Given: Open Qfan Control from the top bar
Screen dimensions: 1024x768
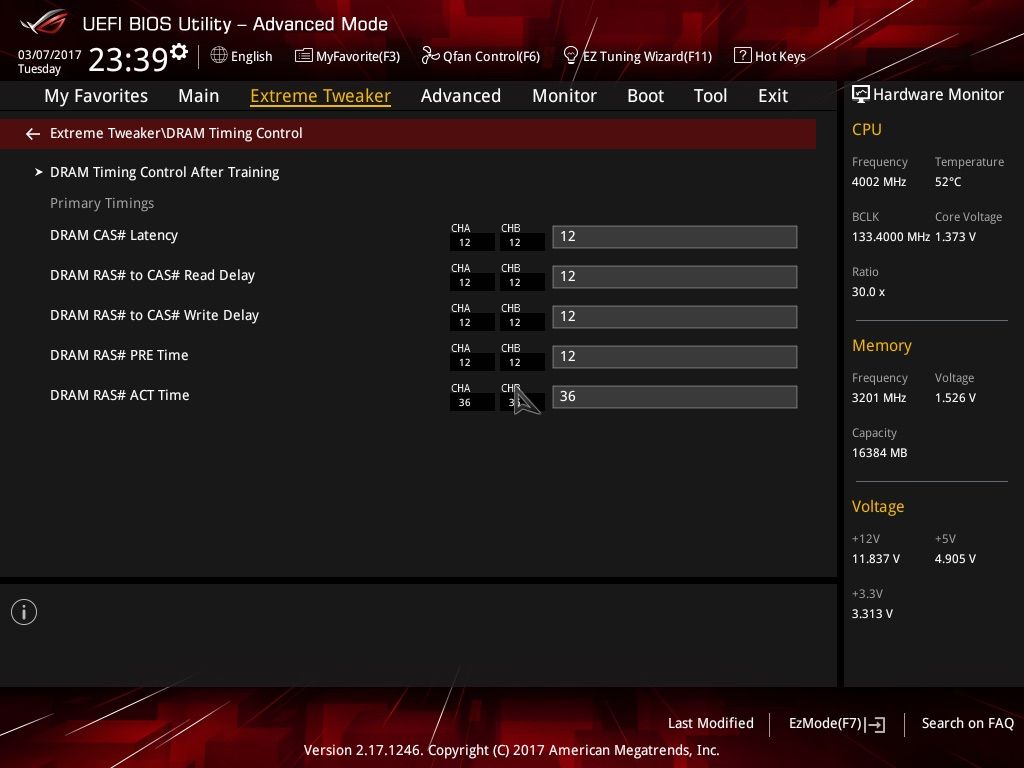Looking at the screenshot, I should (481, 56).
